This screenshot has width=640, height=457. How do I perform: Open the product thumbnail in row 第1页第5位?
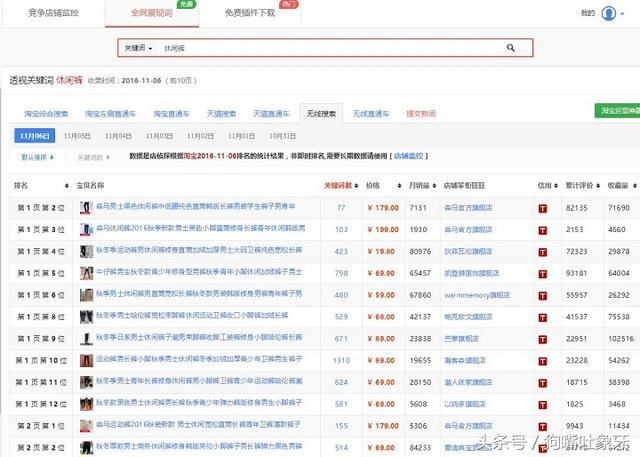(x=86, y=273)
